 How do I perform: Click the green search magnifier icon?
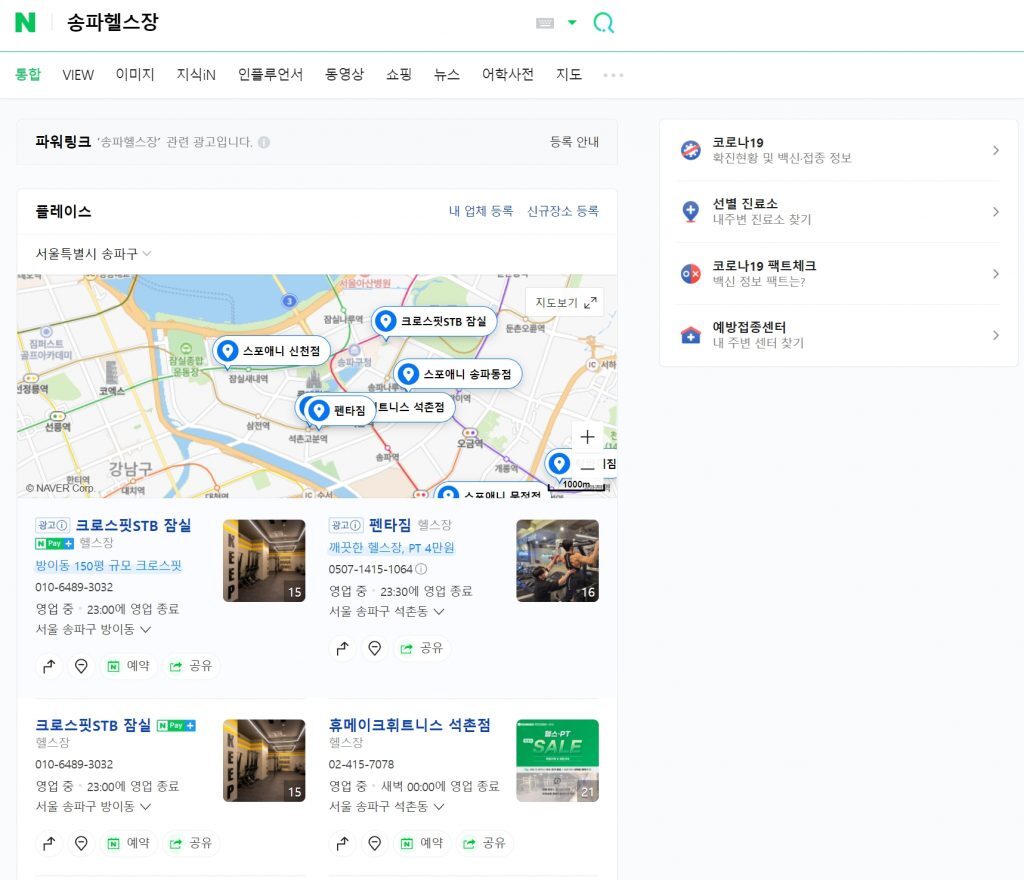click(x=603, y=23)
